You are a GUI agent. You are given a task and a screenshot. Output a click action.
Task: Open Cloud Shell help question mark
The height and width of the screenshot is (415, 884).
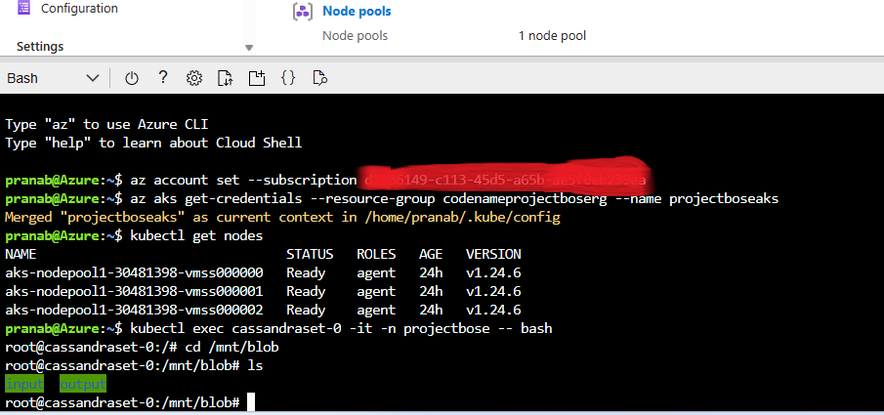tap(163, 77)
